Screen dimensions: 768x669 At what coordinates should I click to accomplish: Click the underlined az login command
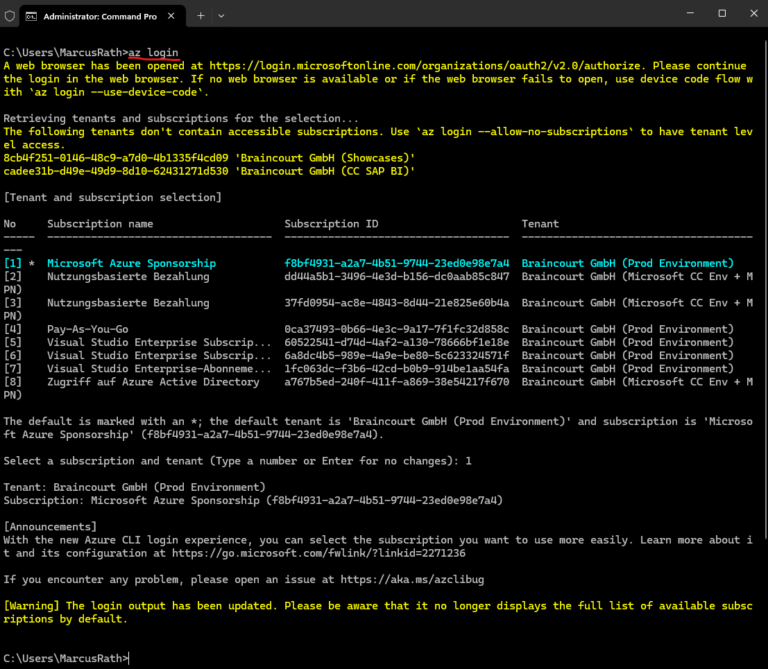153,52
